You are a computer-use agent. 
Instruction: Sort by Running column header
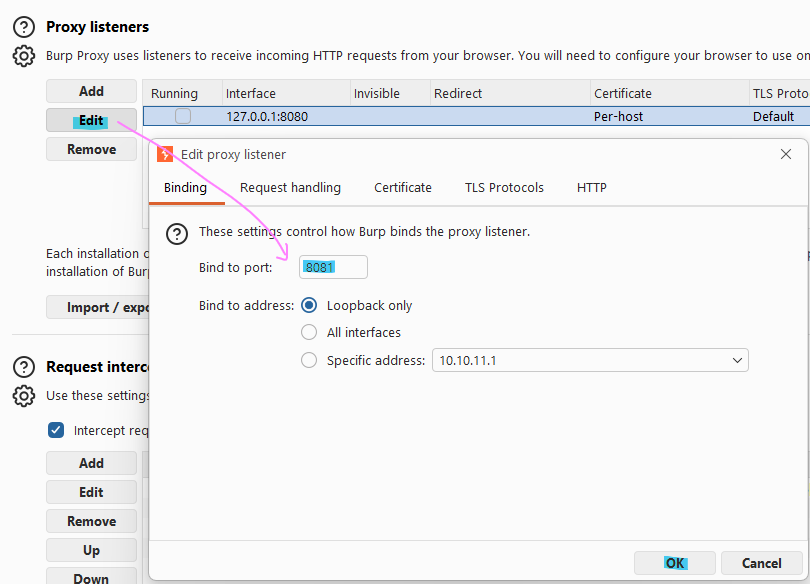182,93
